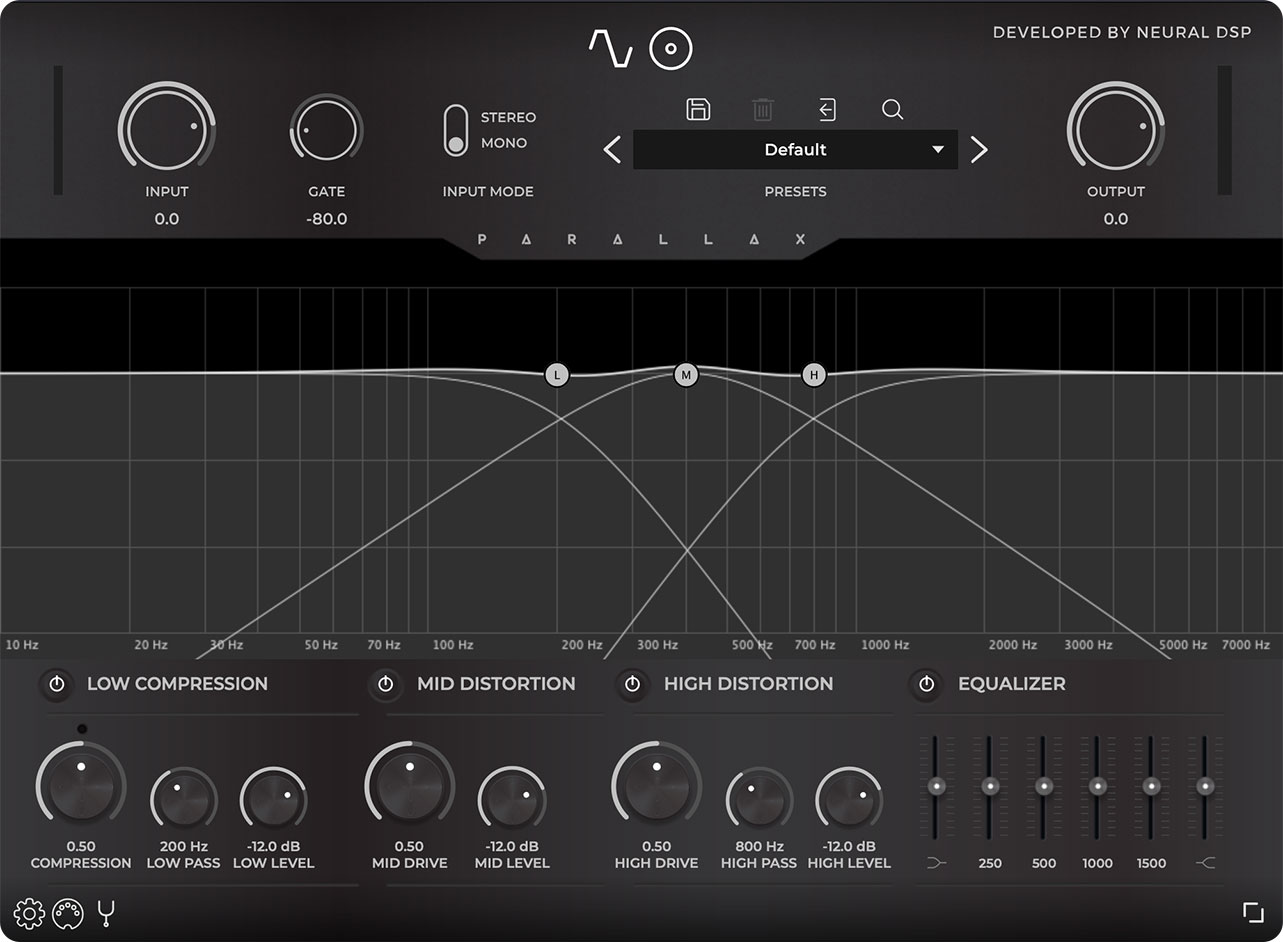This screenshot has width=1283, height=942.
Task: Click the LOW COMPRESSION section title
Action: [x=177, y=684]
